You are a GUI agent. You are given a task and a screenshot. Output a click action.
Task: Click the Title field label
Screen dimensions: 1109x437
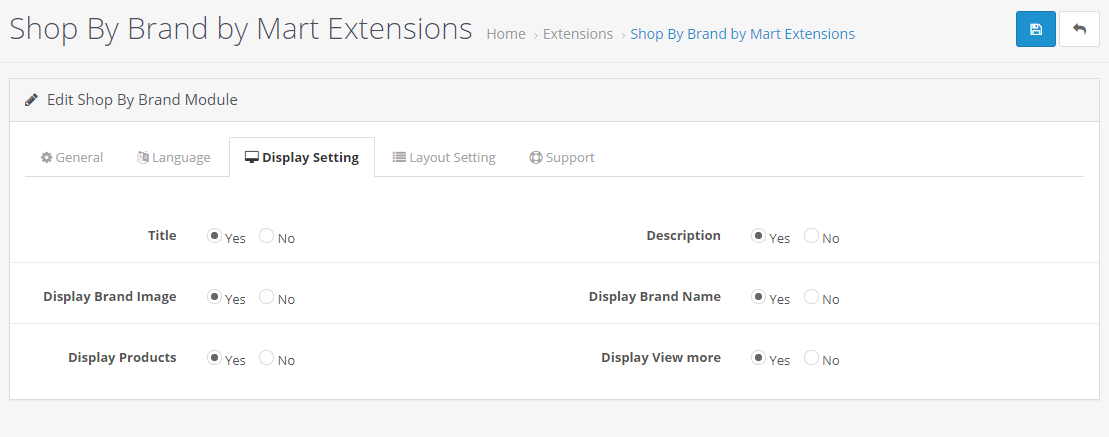pyautogui.click(x=162, y=235)
